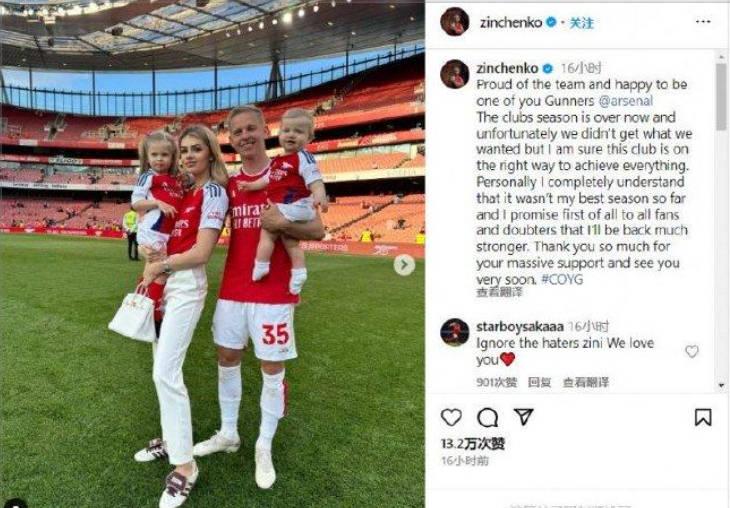Like starboysakaaa's comment heart
Viewport: 730px width, 508px height.
point(691,351)
